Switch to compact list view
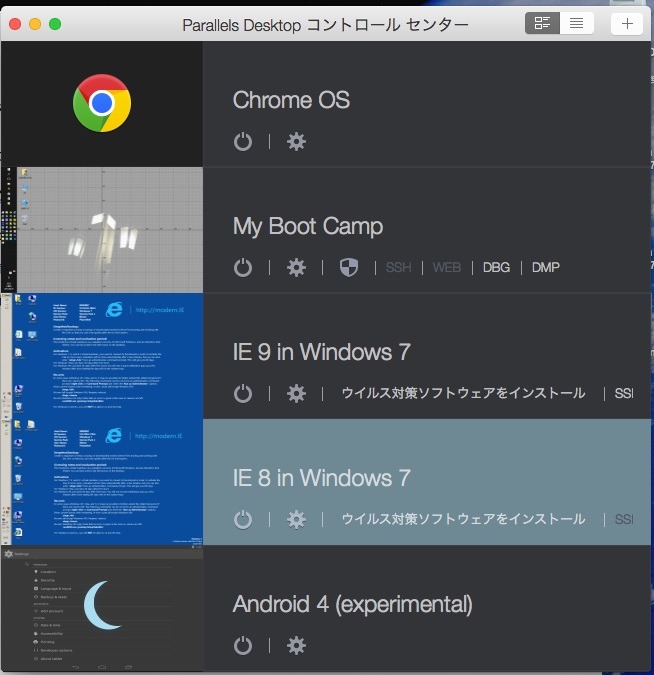 (577, 23)
